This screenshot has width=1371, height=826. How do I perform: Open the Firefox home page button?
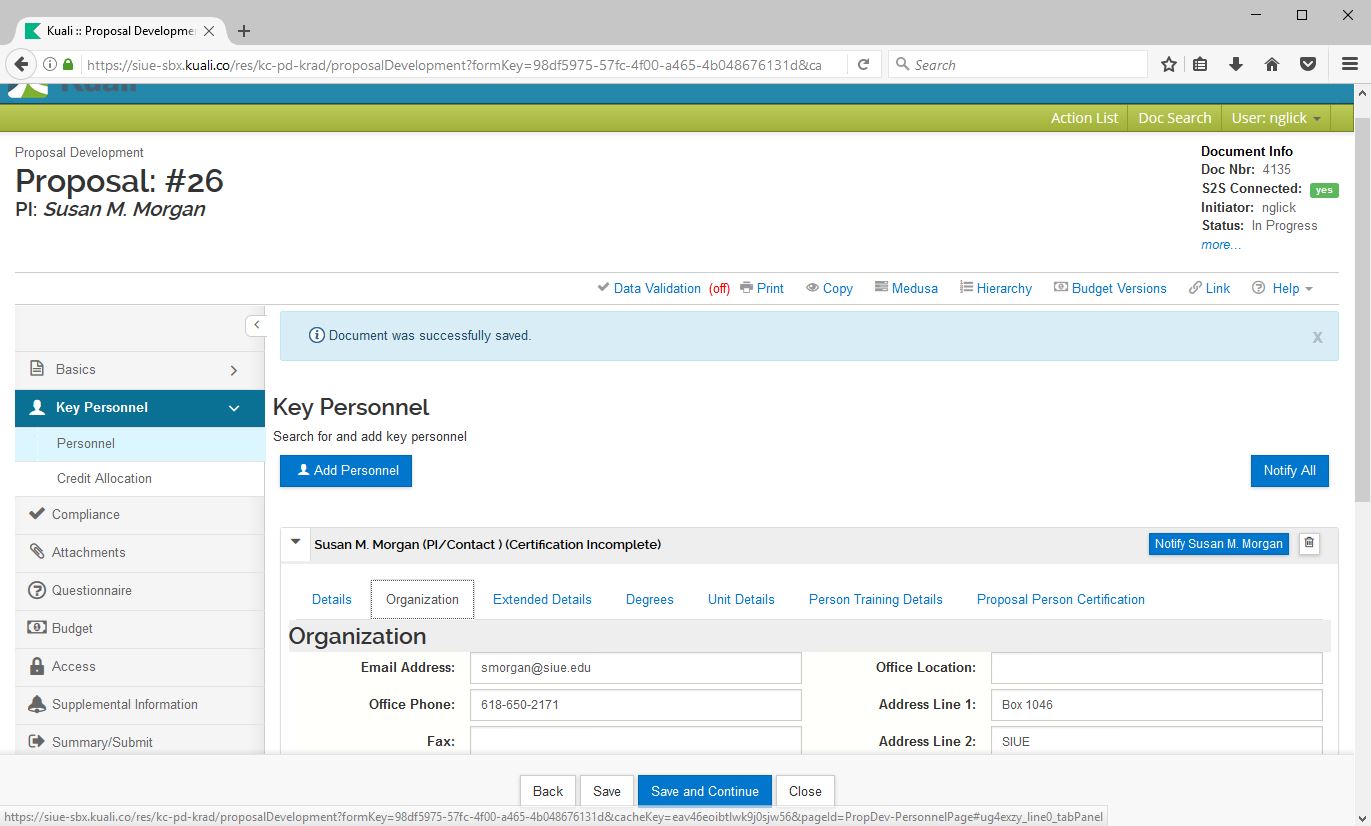(1272, 65)
